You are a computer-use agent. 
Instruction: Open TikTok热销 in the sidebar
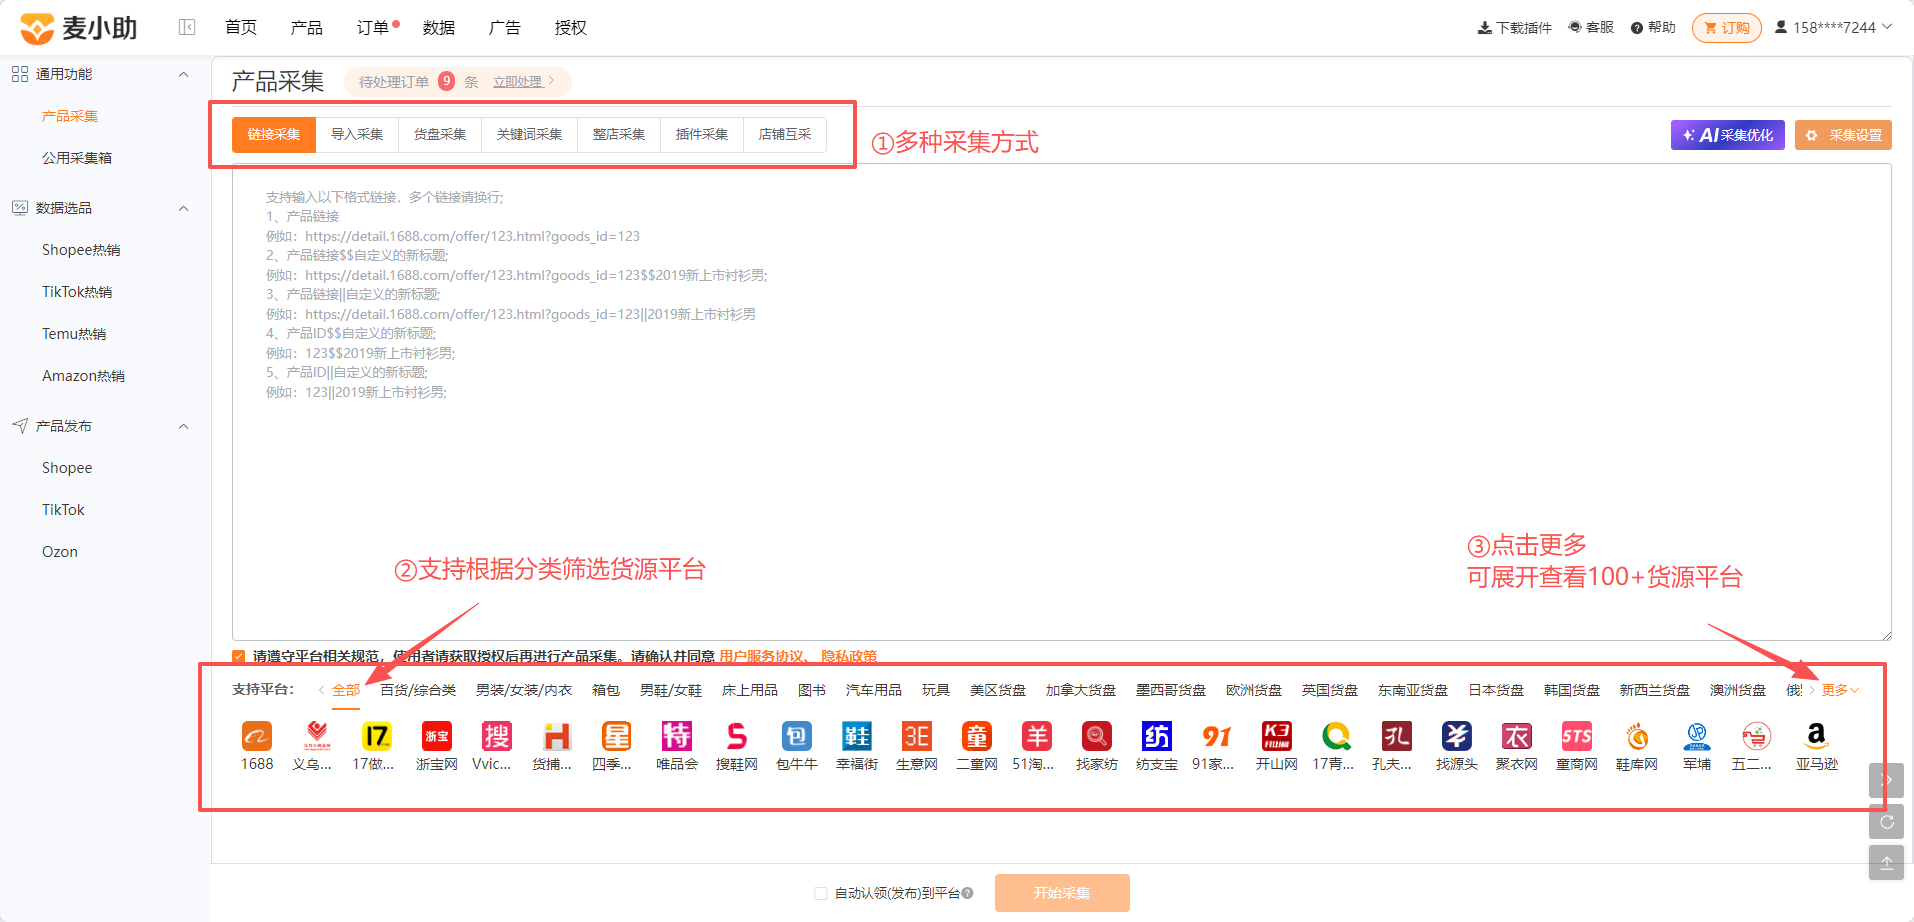77,292
